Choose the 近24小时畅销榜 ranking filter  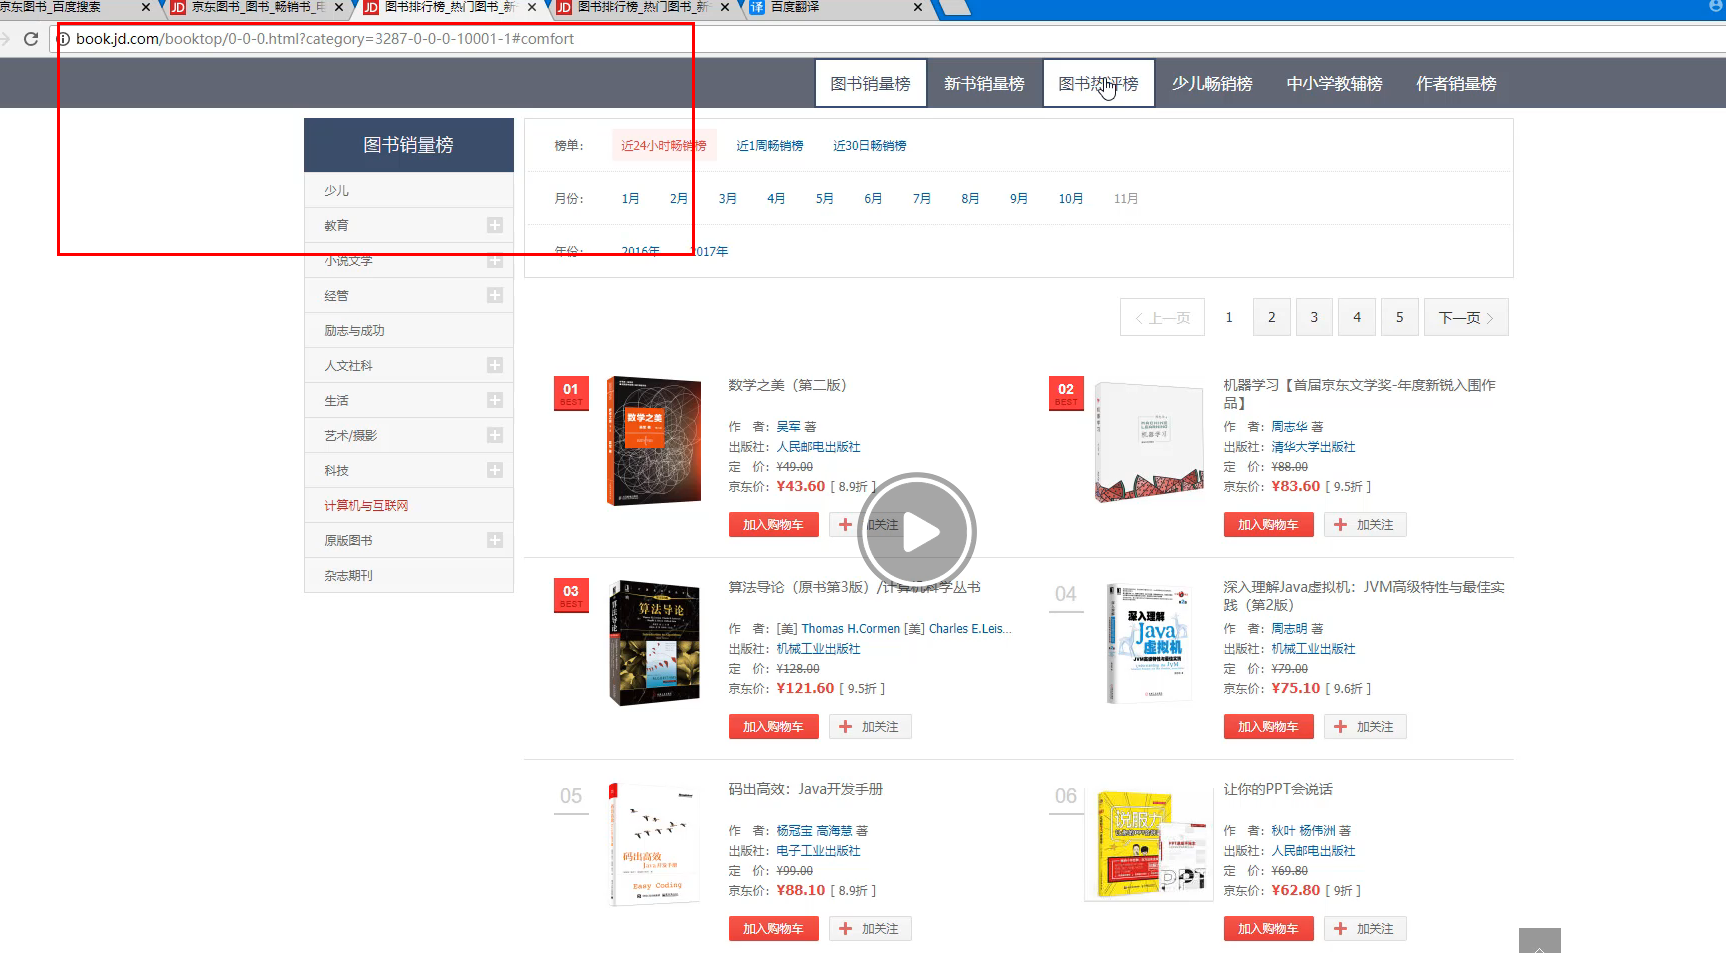(663, 146)
